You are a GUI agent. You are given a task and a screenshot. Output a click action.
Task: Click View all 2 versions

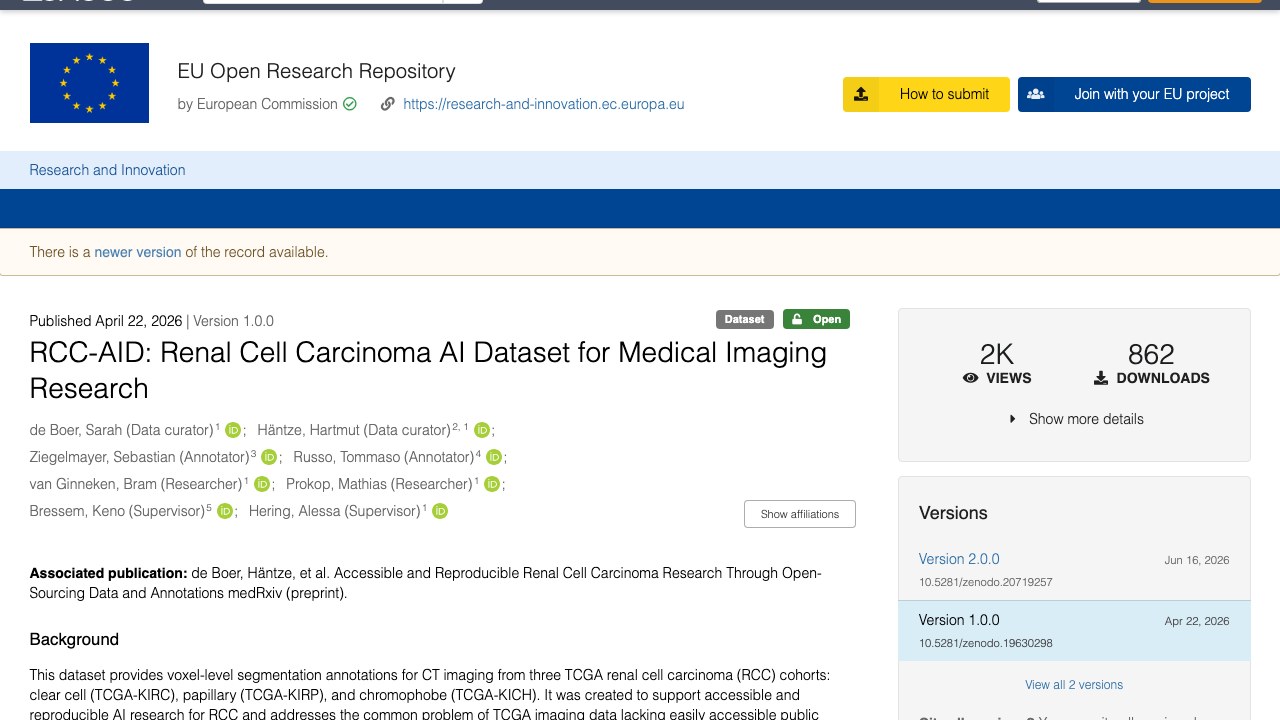click(x=1074, y=685)
